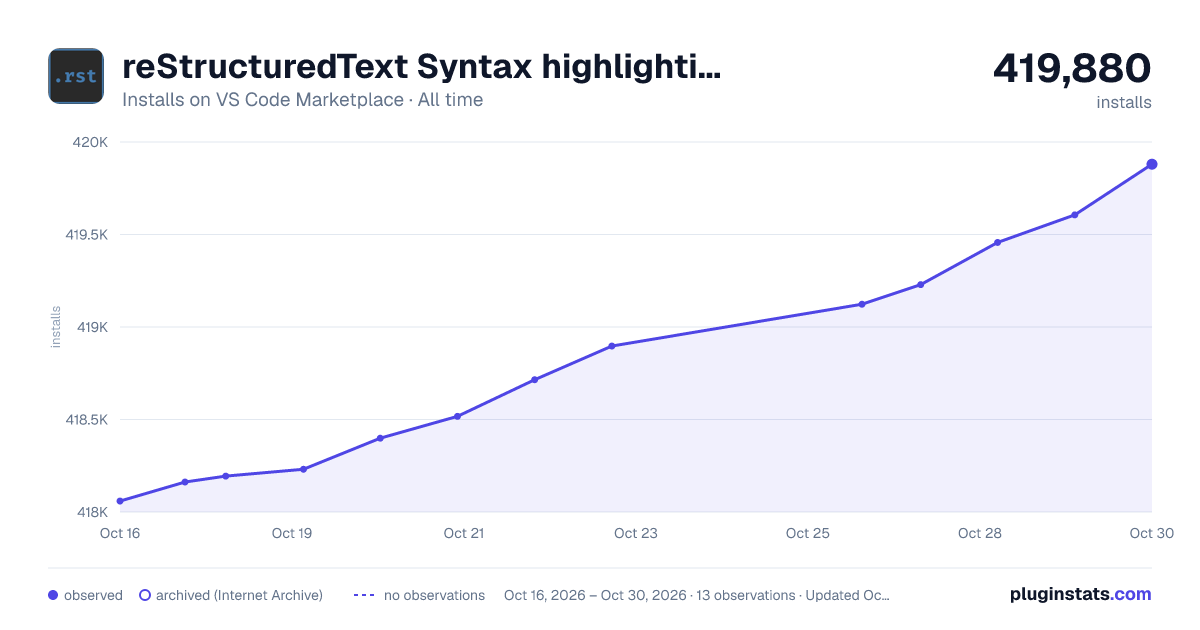Click the 'archived (Internet Archive)' legend label

coord(239,595)
